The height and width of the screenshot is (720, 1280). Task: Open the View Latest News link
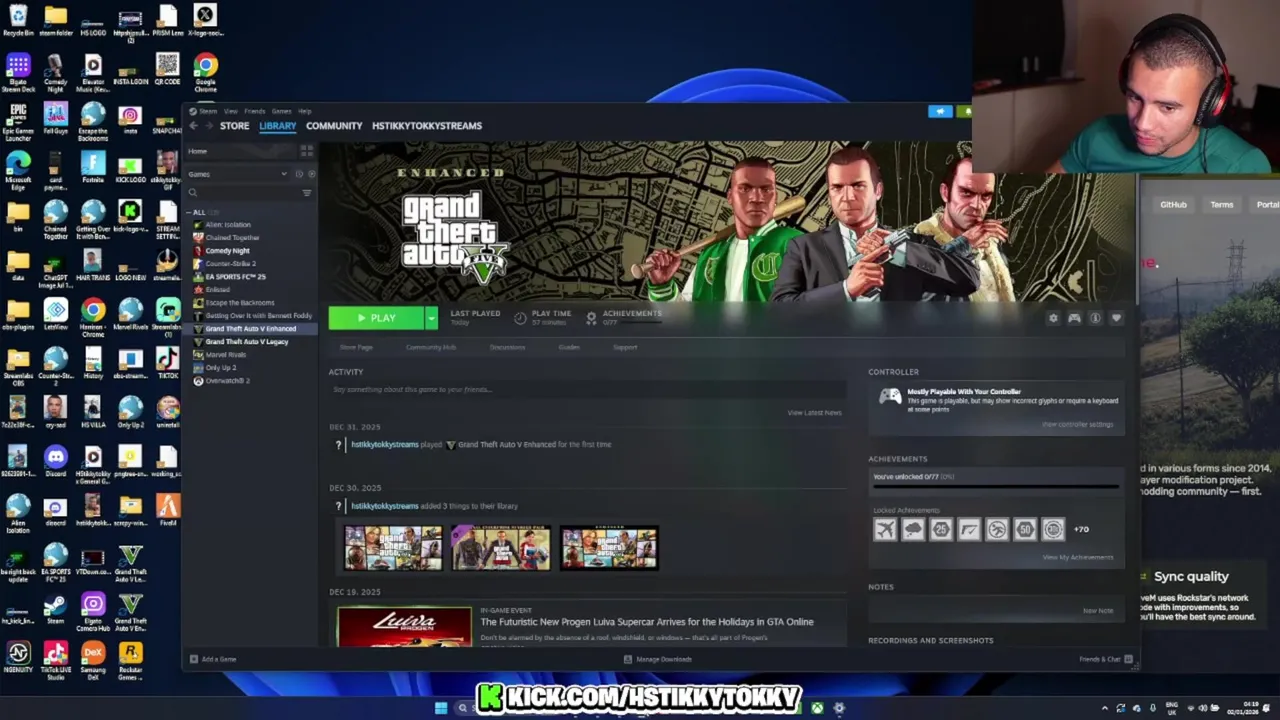tap(814, 412)
